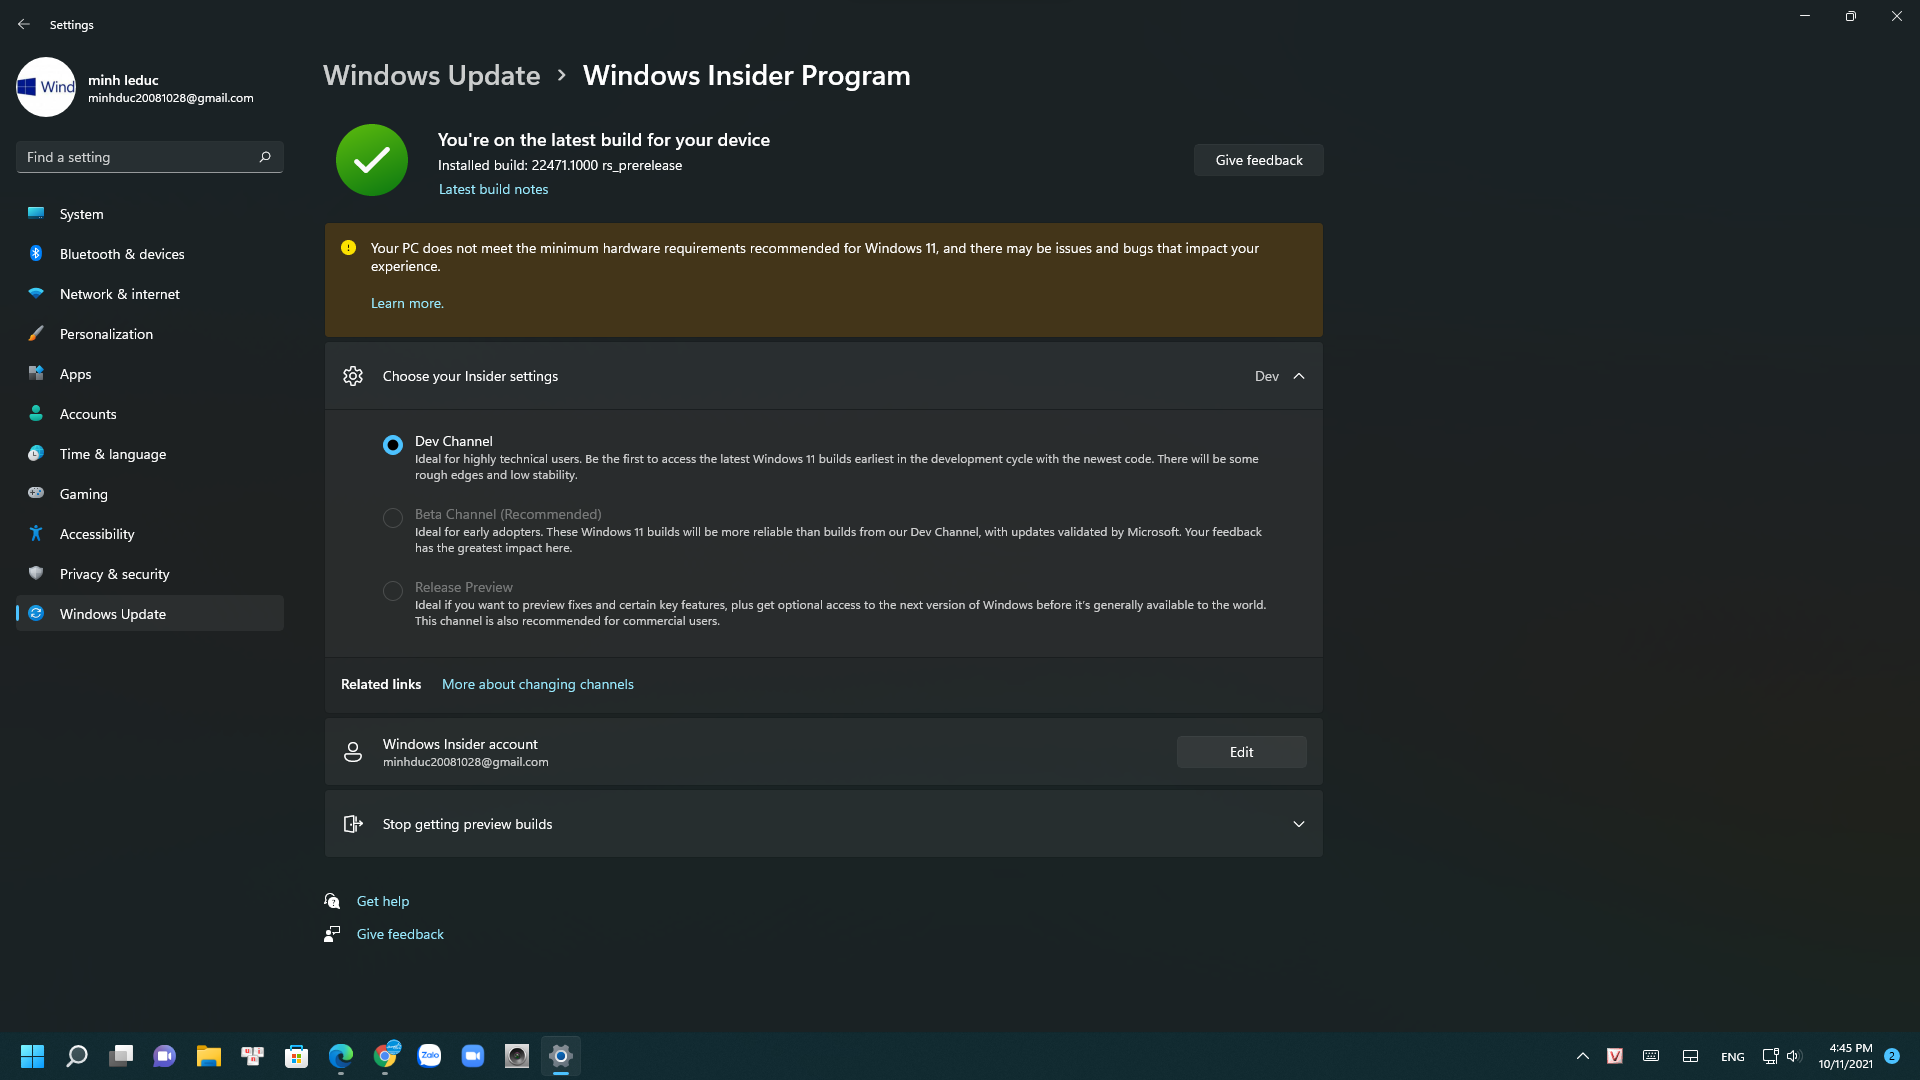Launch Microsoft Edge from taskbar
The height and width of the screenshot is (1080, 1920).
pyautogui.click(x=341, y=1056)
